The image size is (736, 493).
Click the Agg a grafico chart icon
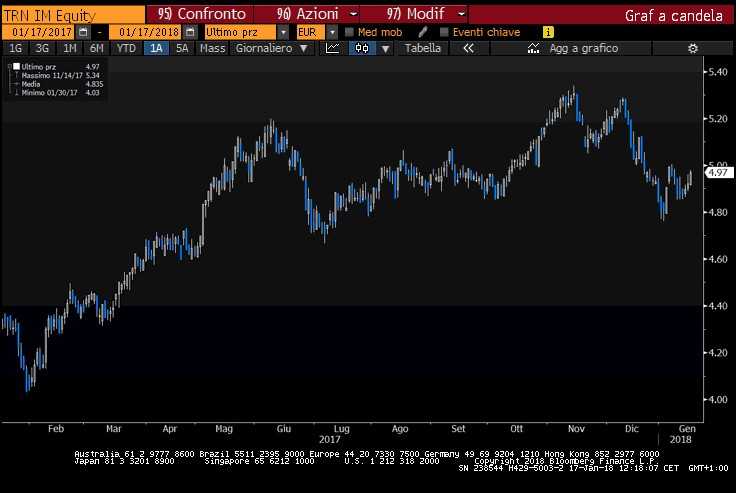tap(533, 48)
